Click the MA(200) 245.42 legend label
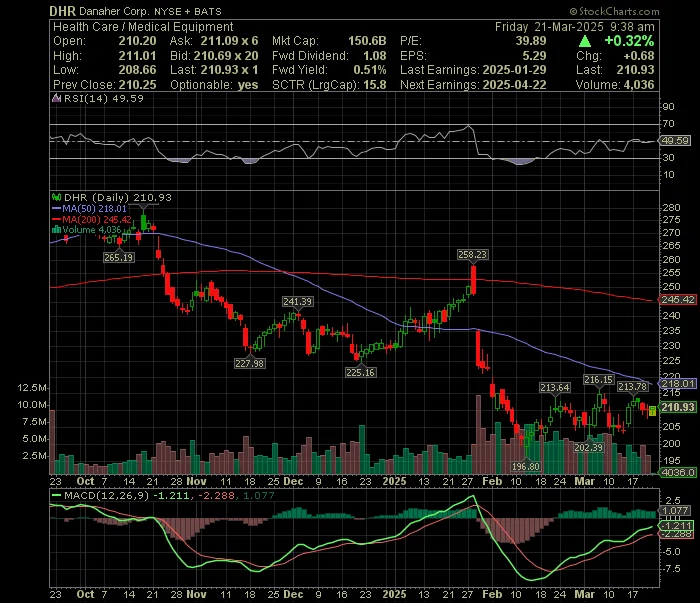 [x=97, y=219]
